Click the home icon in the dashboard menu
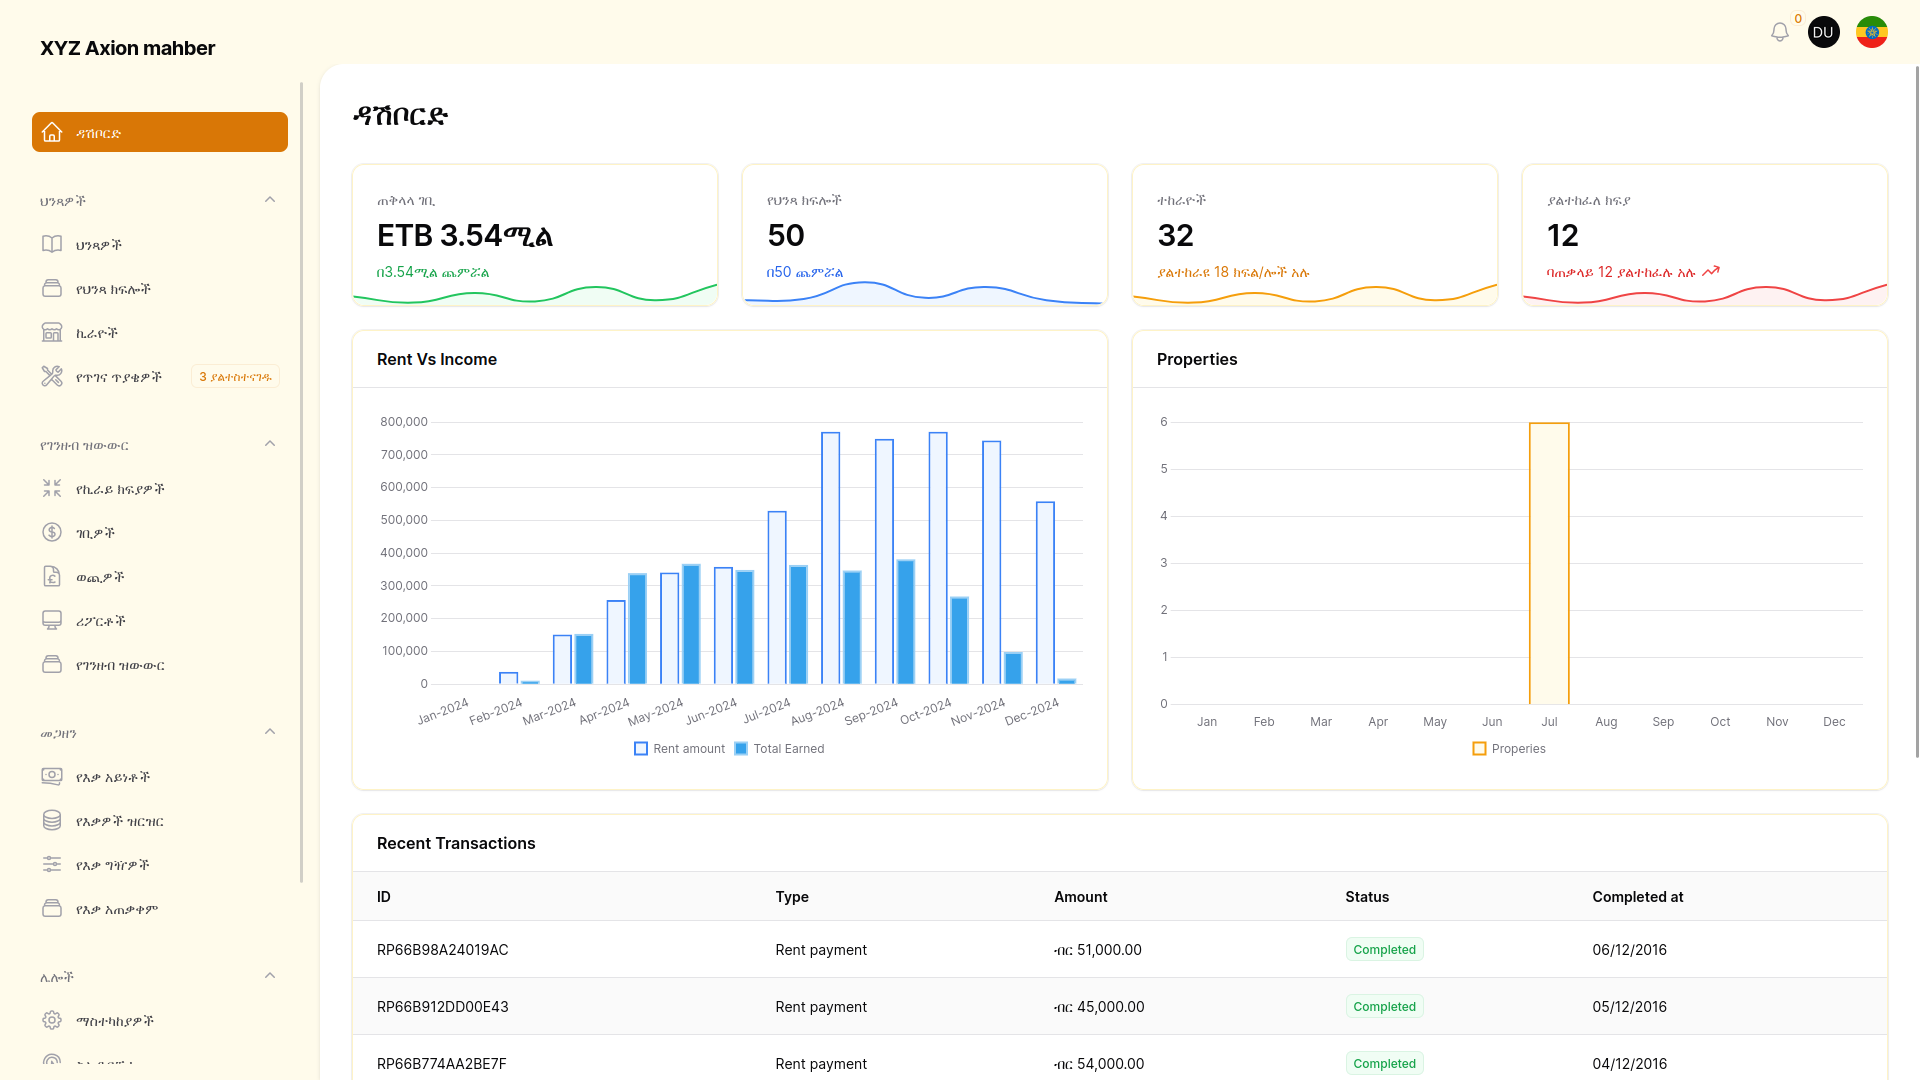1920x1080 pixels. click(52, 132)
